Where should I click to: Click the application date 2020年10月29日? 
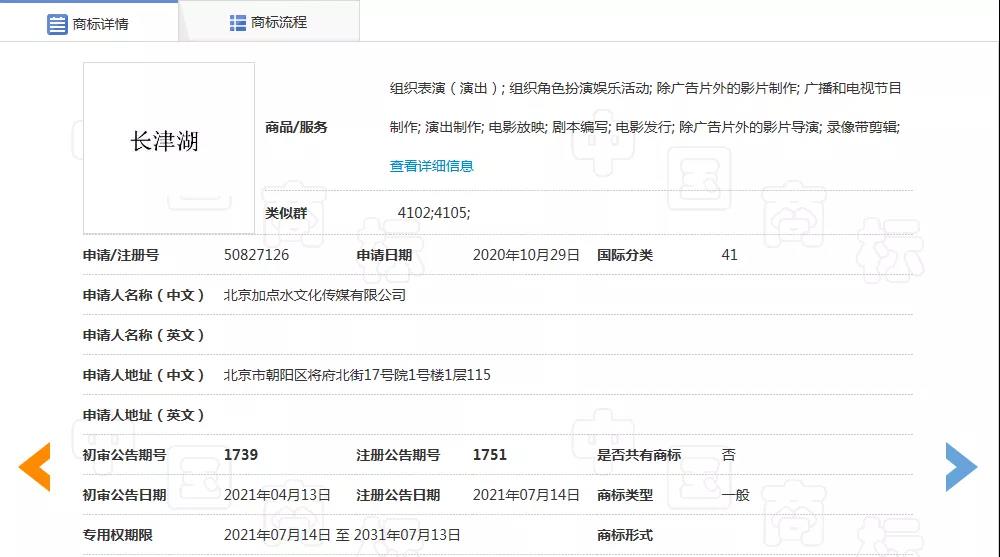526,255
